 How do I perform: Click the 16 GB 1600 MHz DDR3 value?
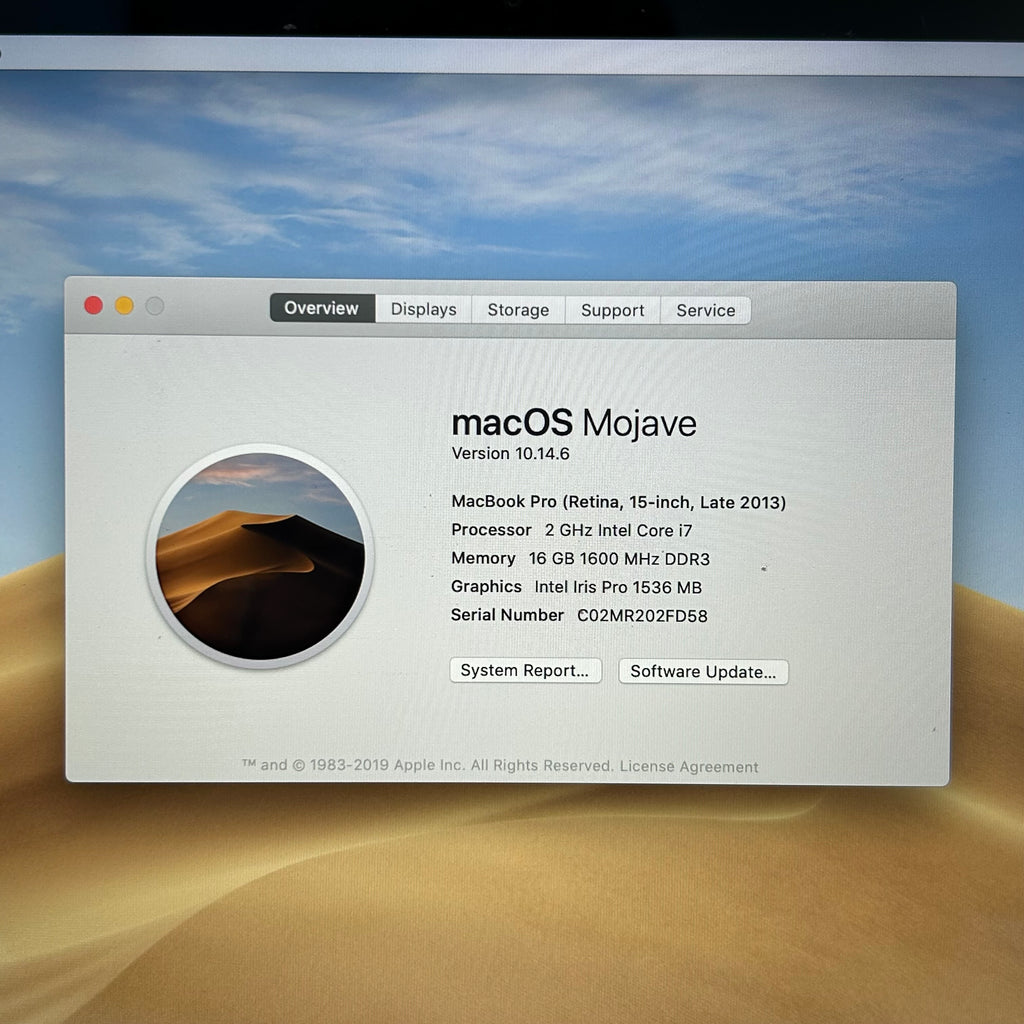coord(618,559)
